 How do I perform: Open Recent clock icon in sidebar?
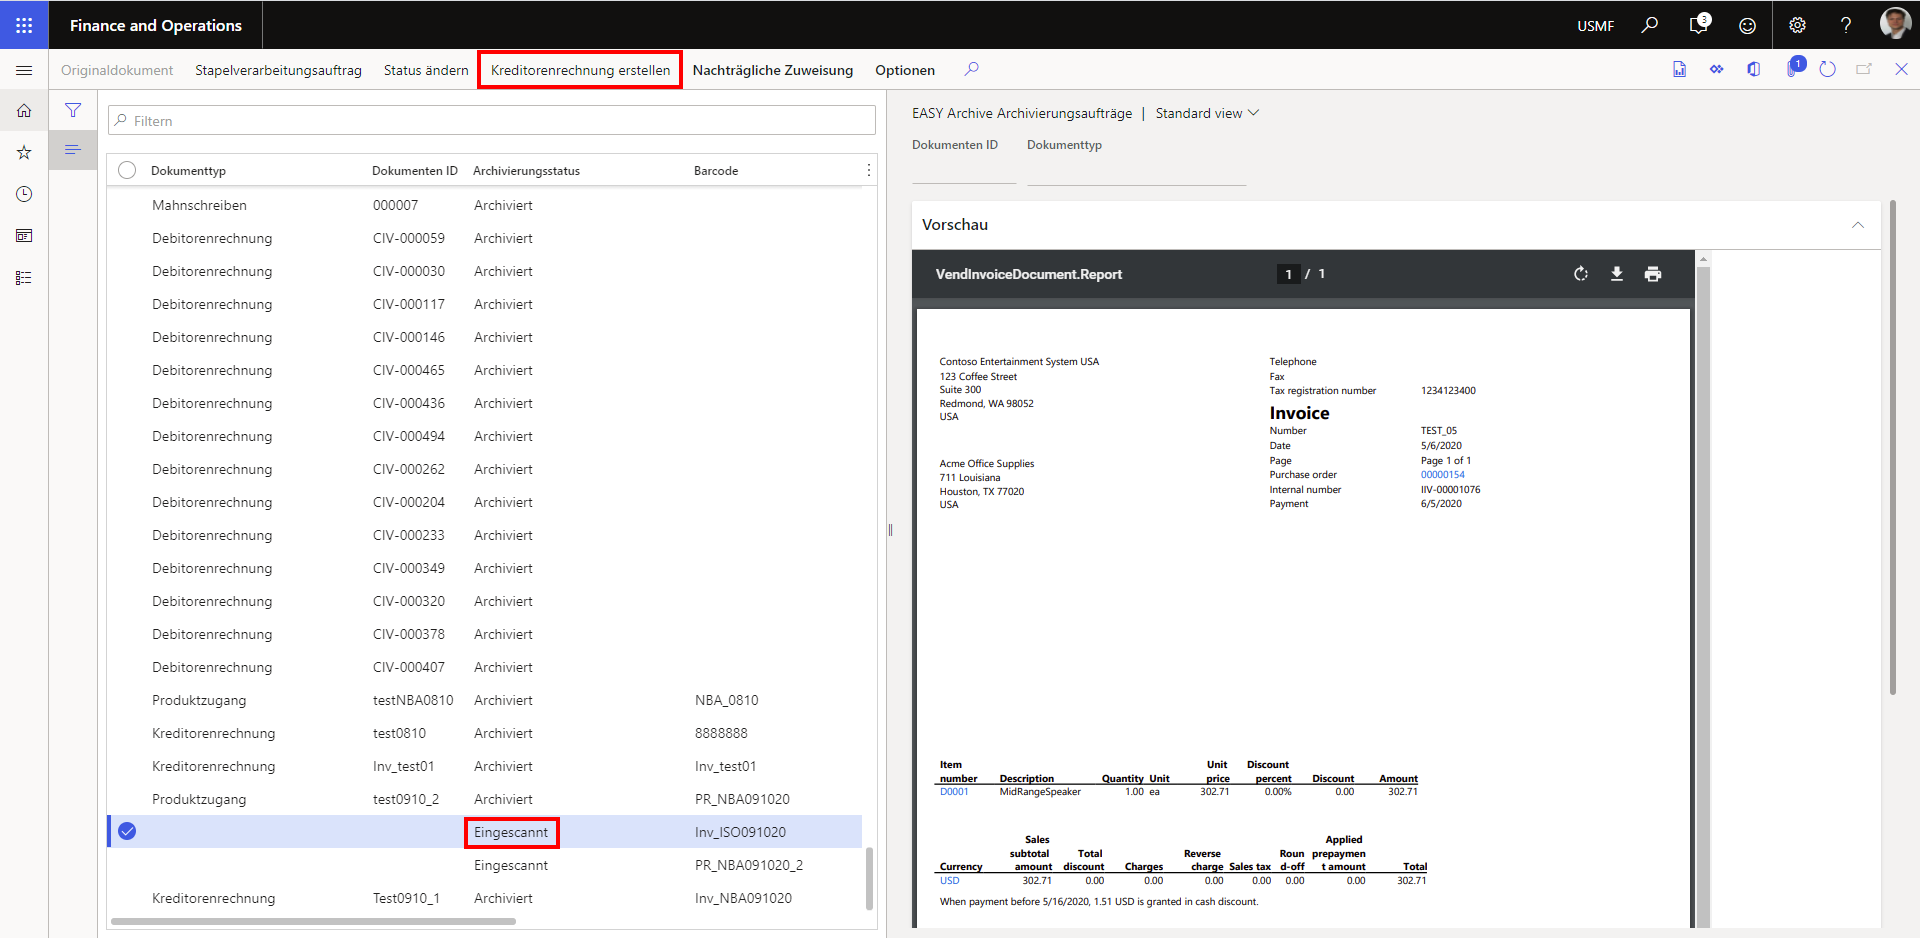[24, 194]
